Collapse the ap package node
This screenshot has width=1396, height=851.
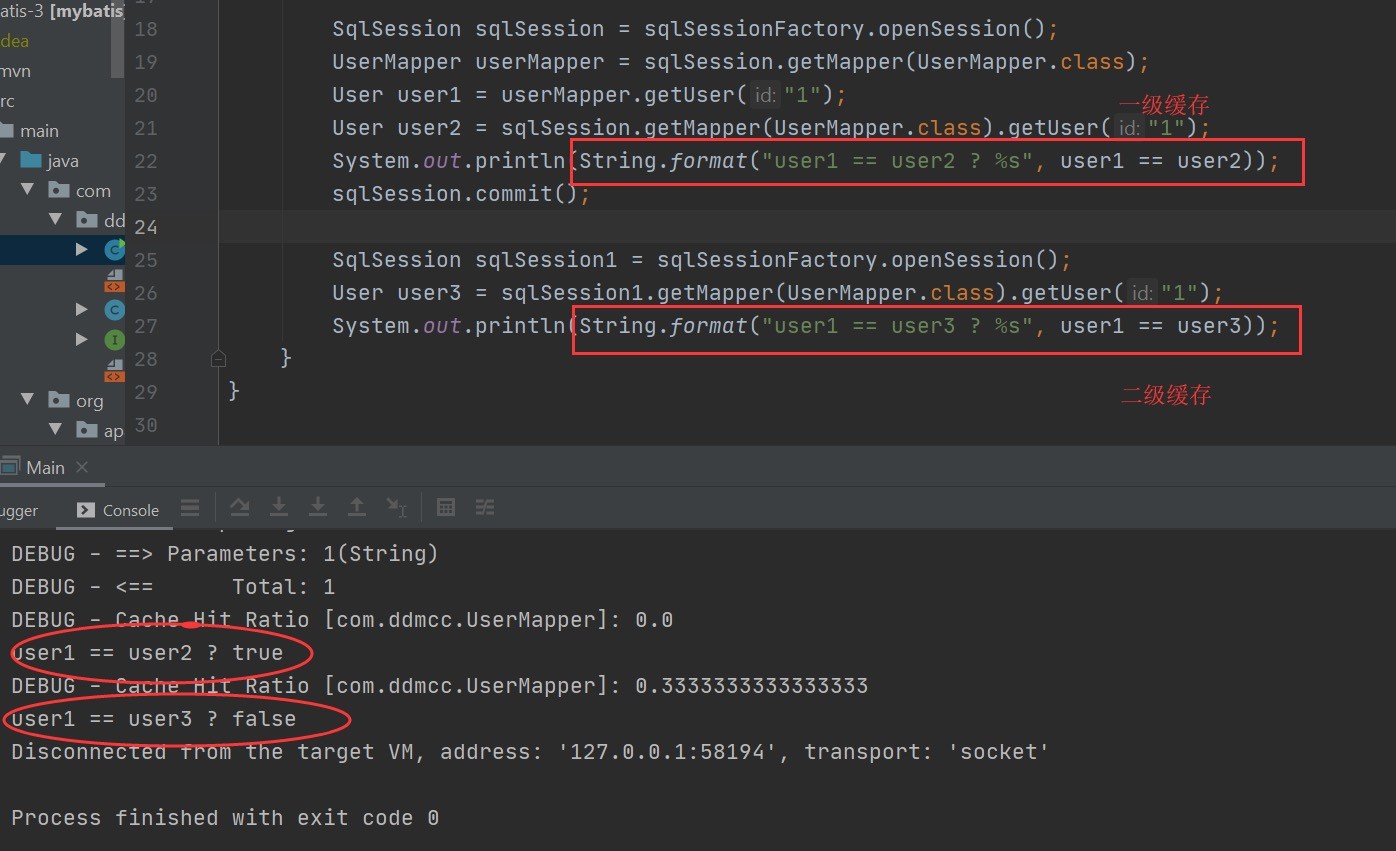pyautogui.click(x=55, y=430)
